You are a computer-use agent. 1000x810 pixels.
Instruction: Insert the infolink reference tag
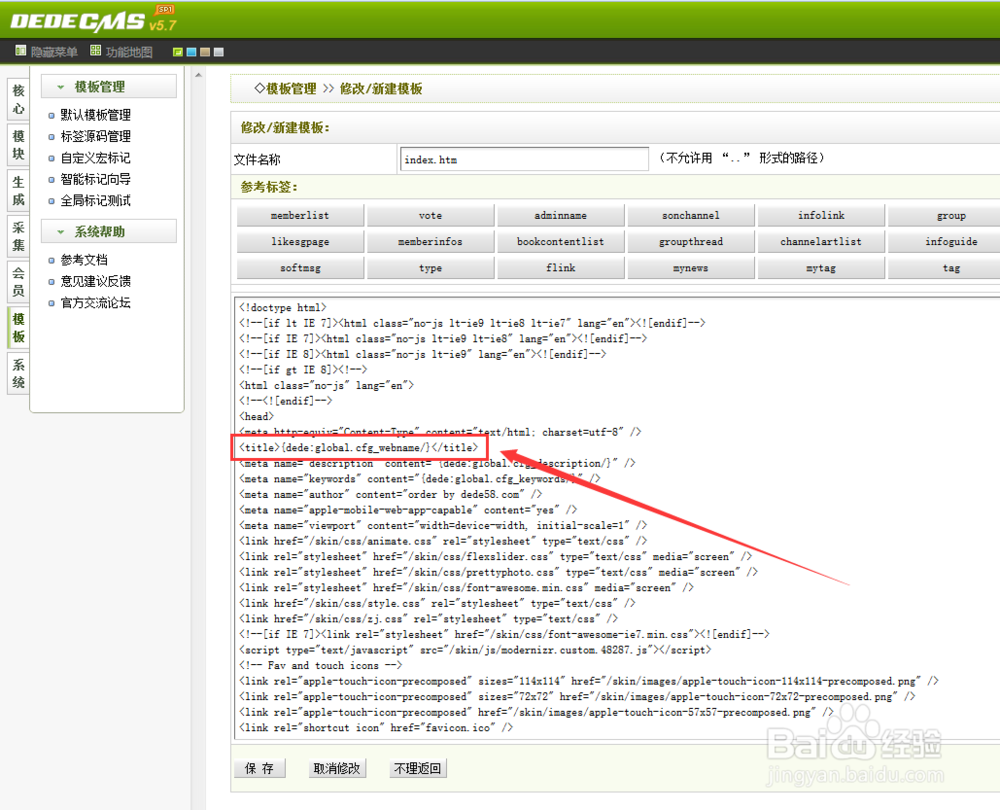(821, 216)
